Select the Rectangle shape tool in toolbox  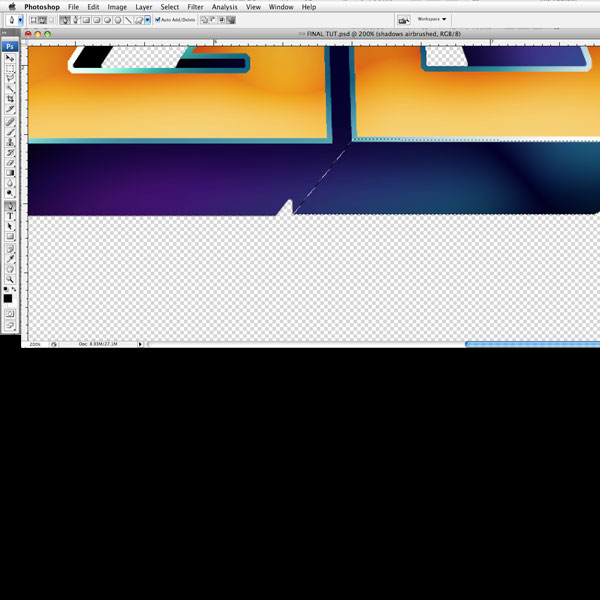click(x=10, y=236)
